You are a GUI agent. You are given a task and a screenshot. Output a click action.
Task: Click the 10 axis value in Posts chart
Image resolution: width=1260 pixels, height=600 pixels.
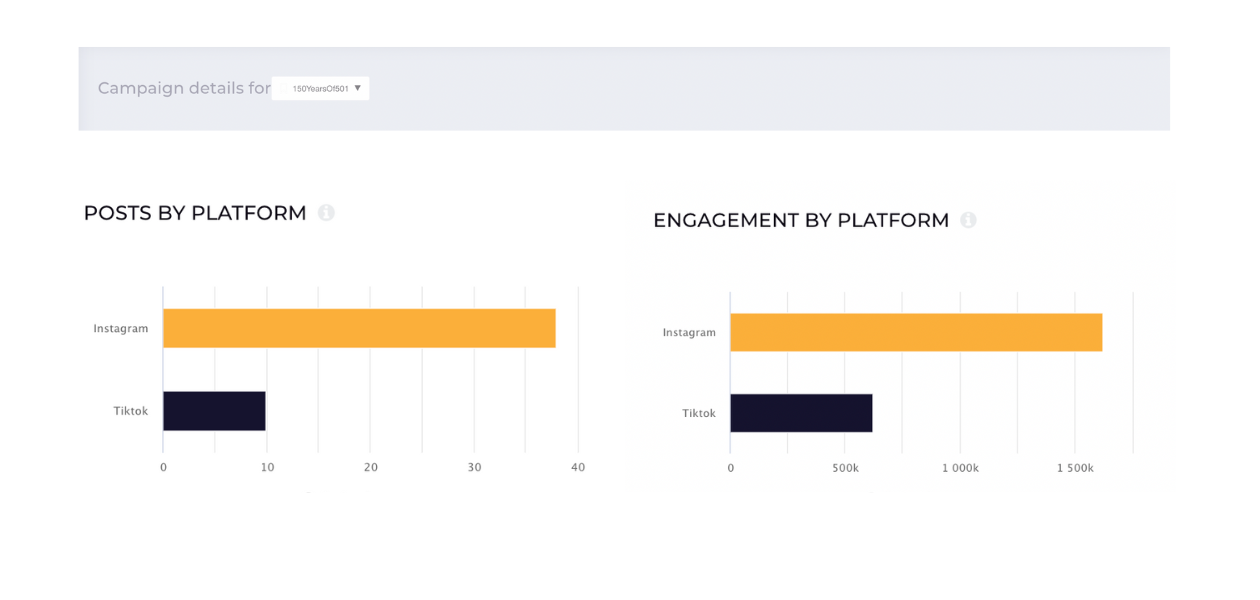click(267, 467)
